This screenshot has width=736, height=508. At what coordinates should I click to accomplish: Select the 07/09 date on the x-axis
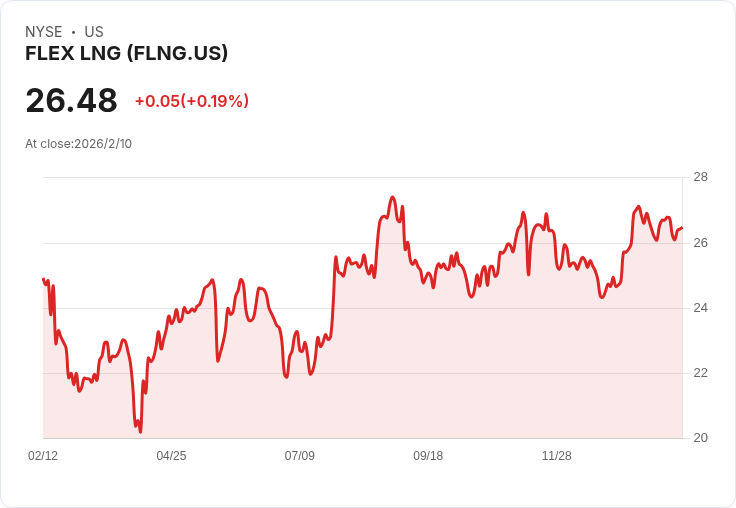pos(299,455)
